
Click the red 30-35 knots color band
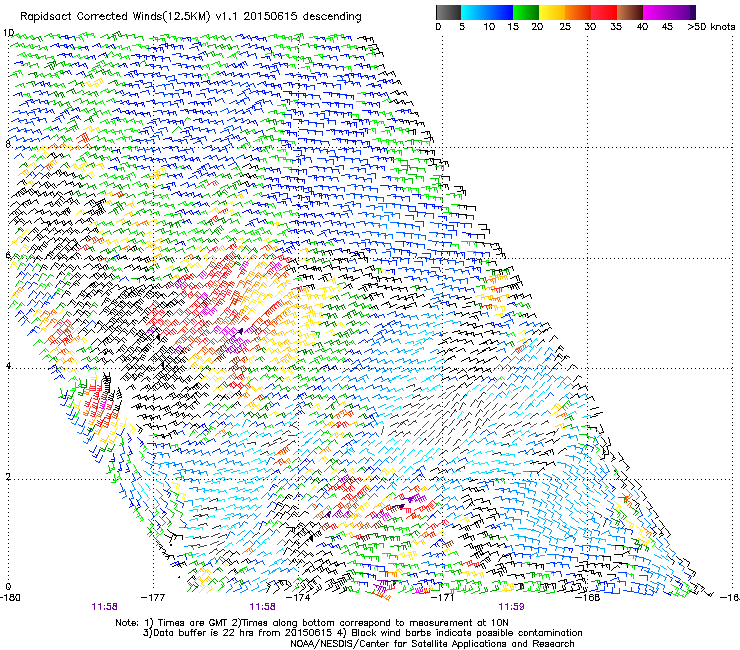pos(604,12)
